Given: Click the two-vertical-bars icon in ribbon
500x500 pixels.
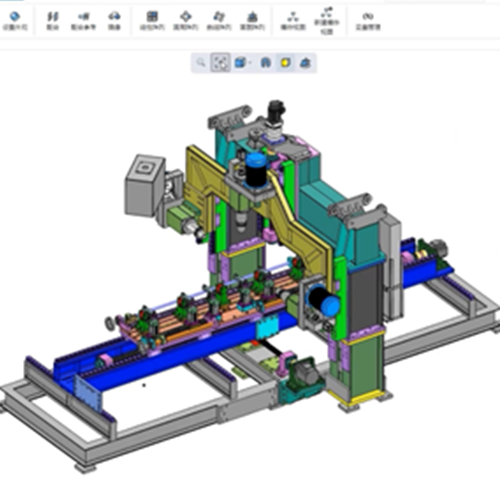Looking at the screenshot, I should (53, 16).
